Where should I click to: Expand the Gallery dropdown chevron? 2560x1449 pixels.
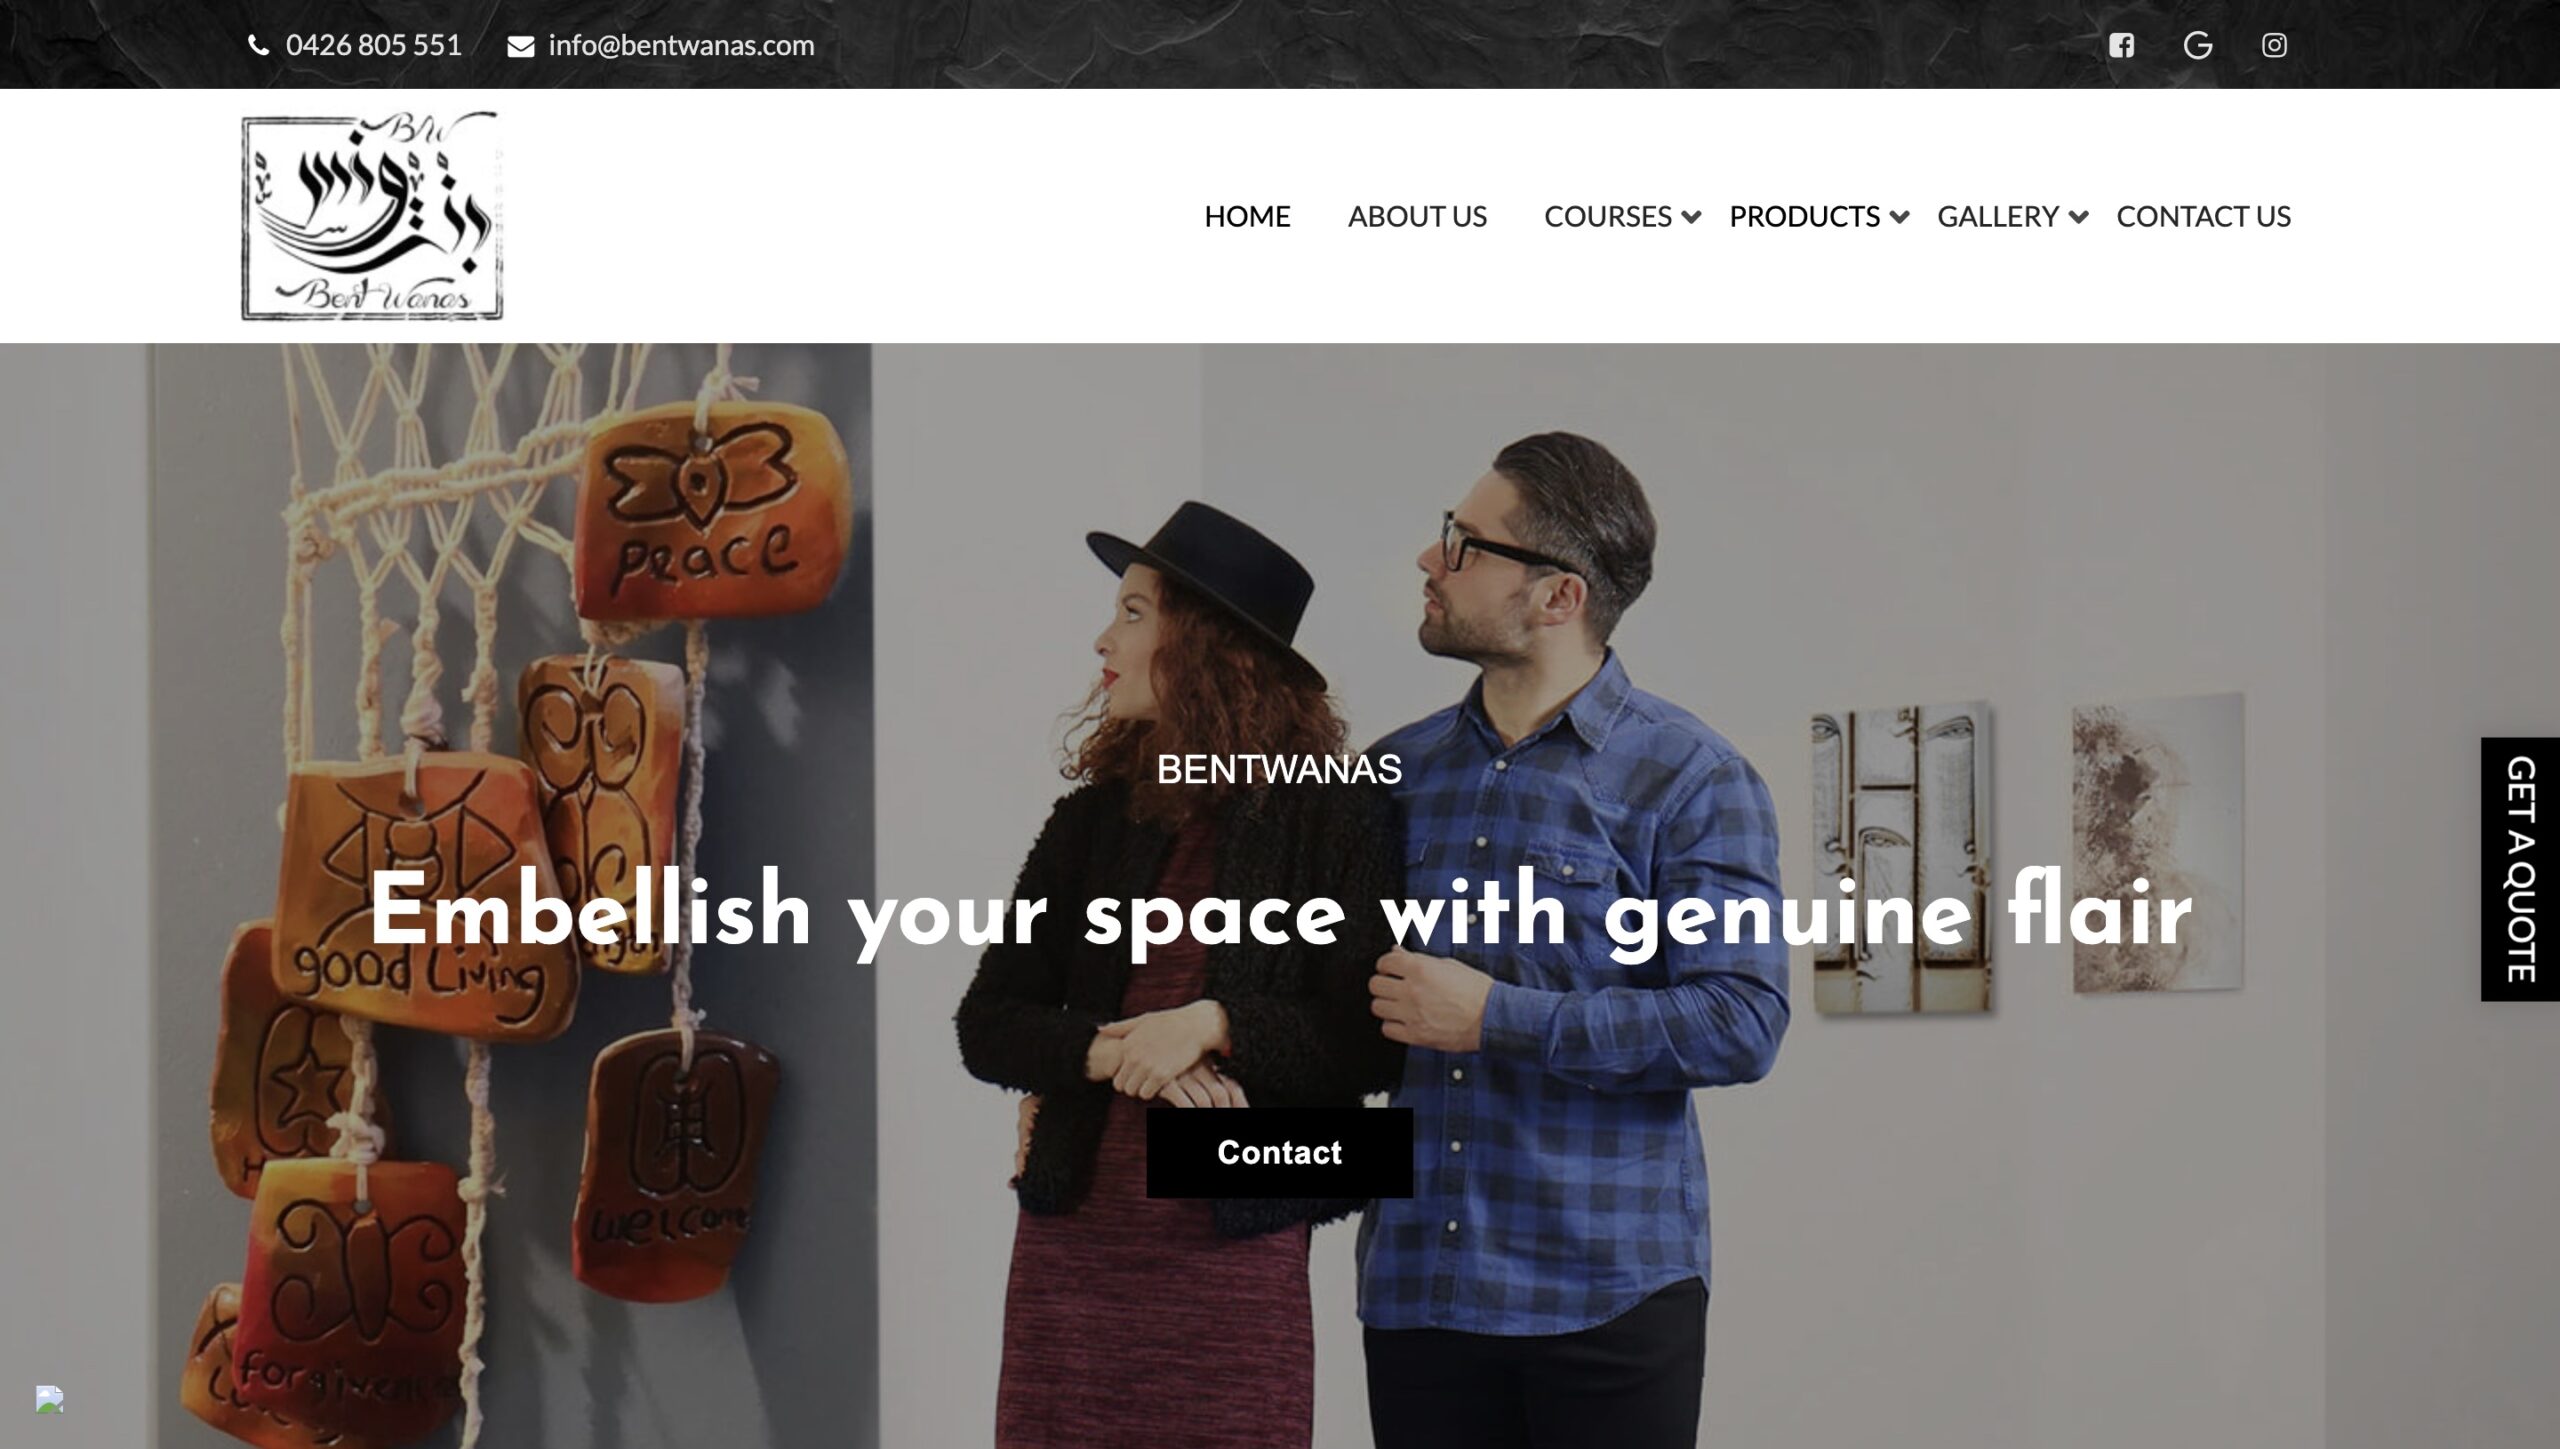[2078, 217]
